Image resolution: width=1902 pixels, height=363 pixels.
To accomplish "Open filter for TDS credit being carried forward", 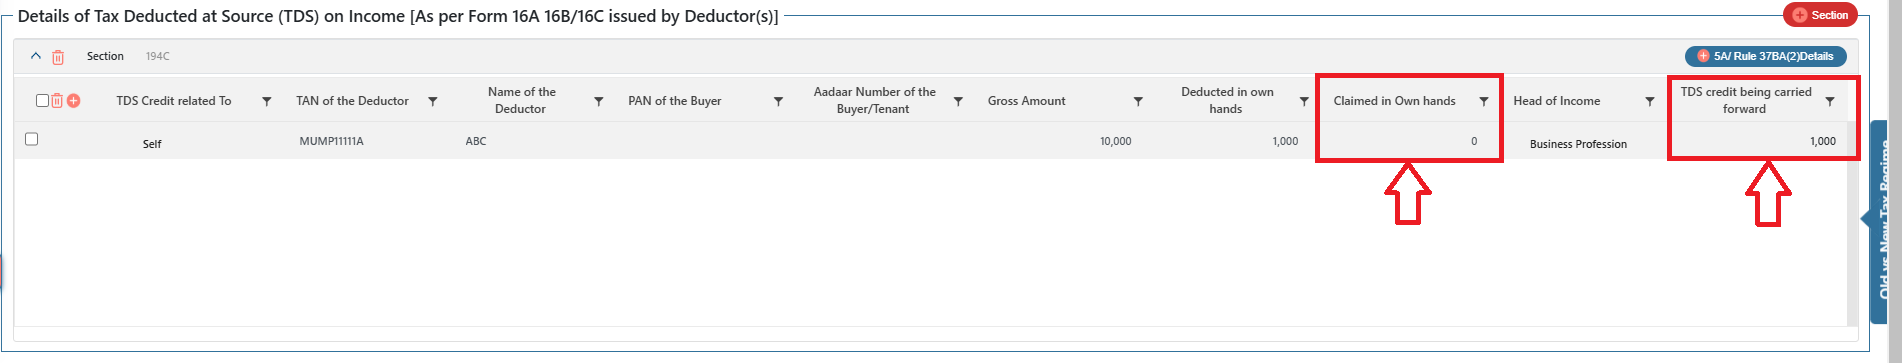I will (x=1830, y=101).
